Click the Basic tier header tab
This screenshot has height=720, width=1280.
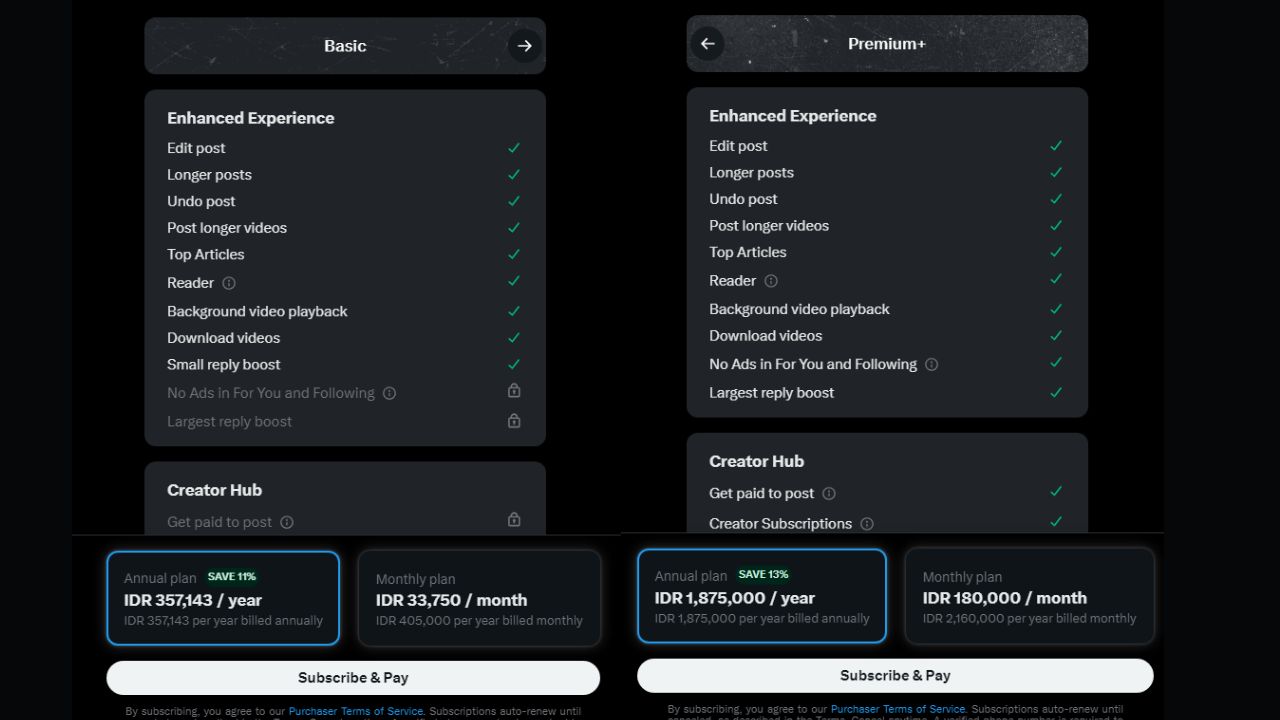345,46
